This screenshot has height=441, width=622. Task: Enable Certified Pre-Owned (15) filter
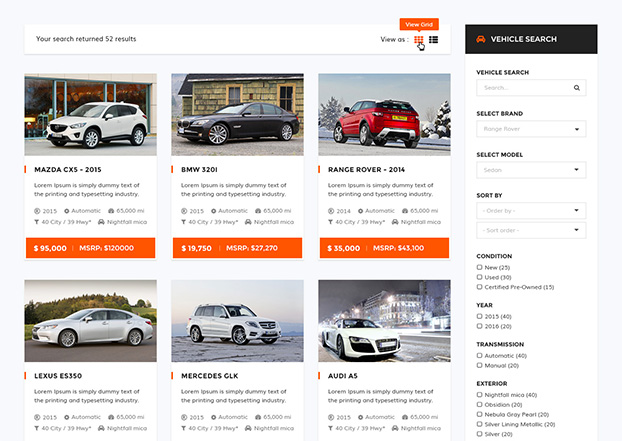[x=479, y=287]
